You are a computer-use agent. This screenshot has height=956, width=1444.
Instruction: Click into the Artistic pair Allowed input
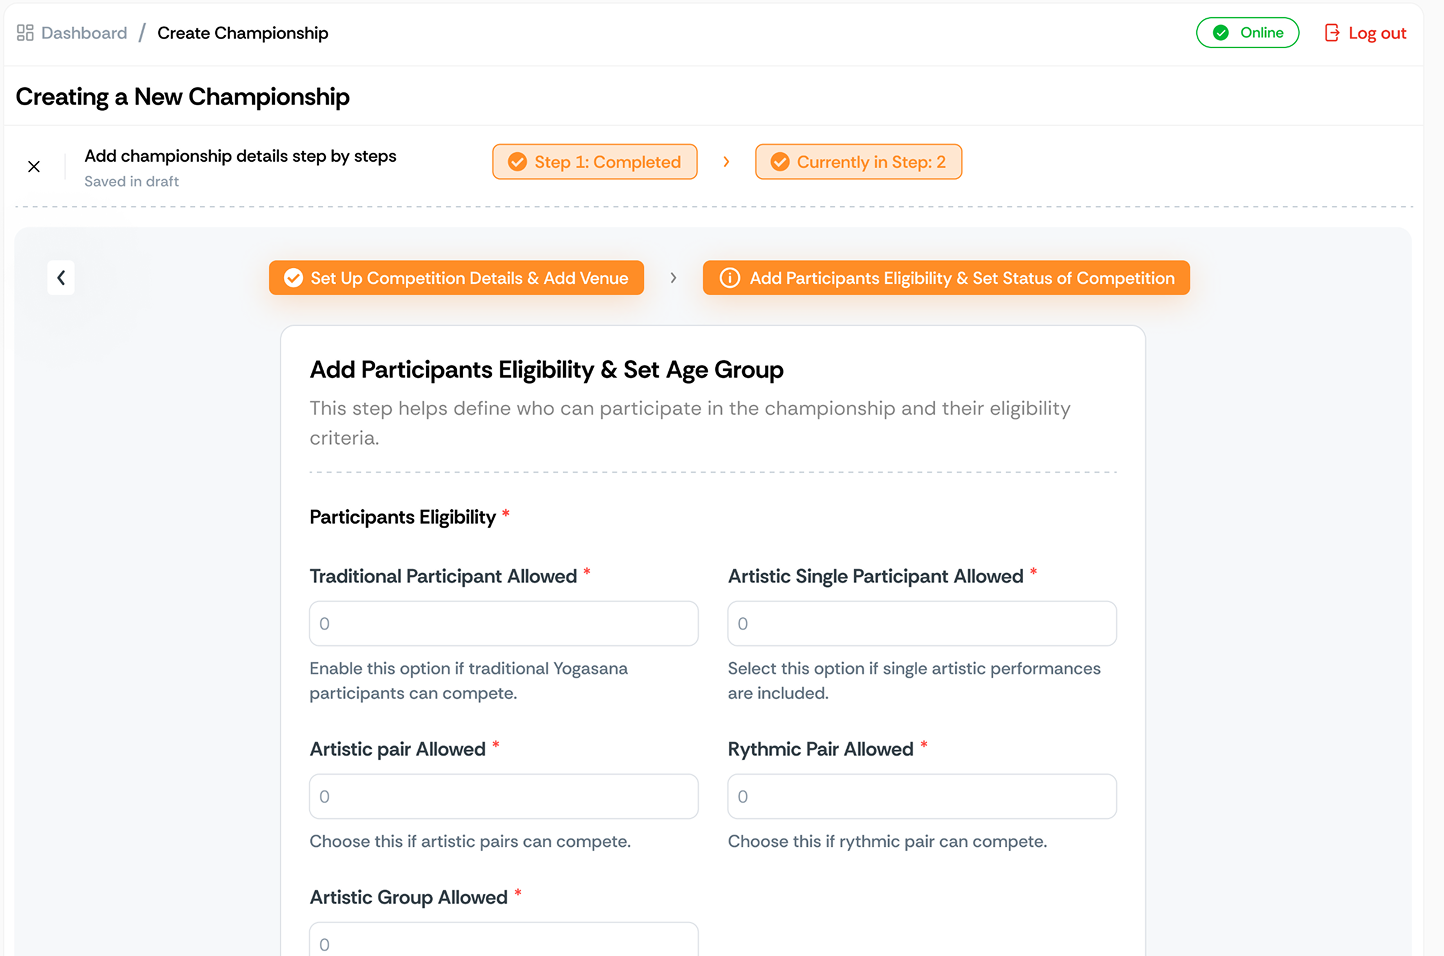click(503, 797)
